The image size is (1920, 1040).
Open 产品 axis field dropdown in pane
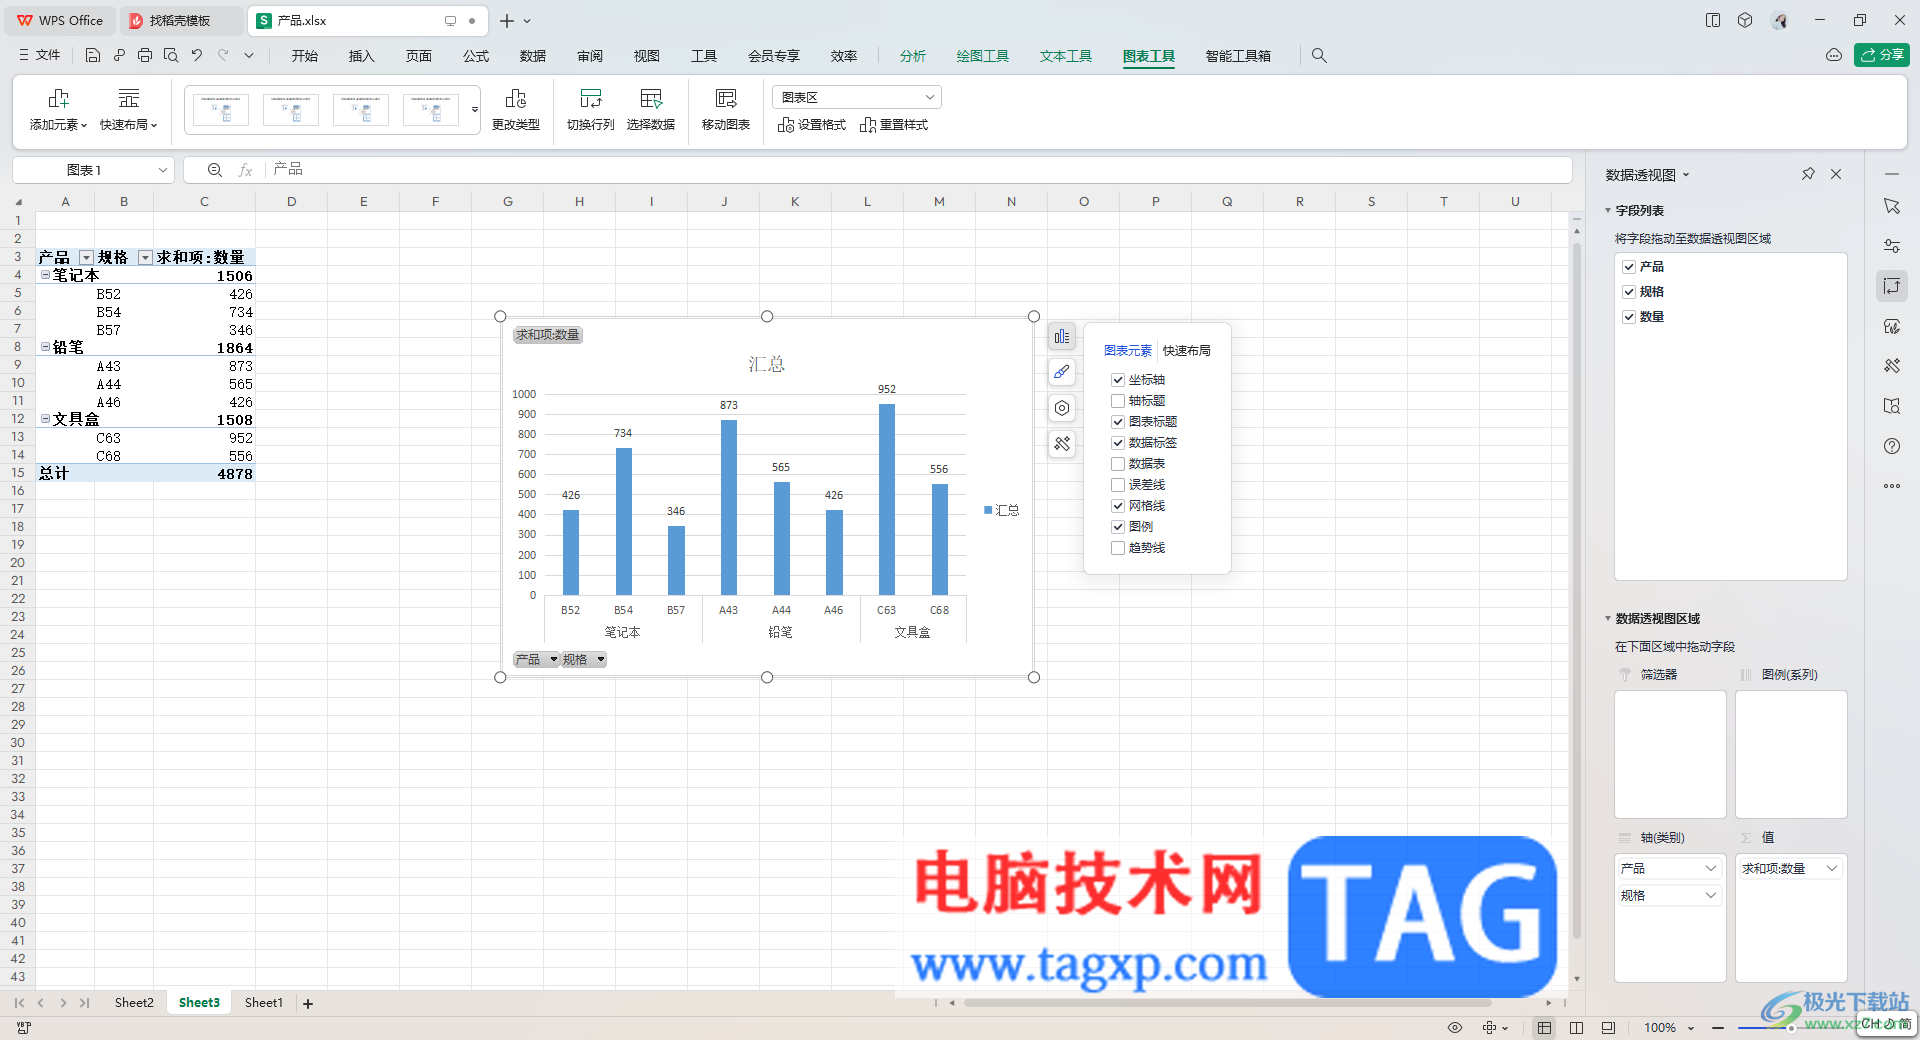[1711, 868]
